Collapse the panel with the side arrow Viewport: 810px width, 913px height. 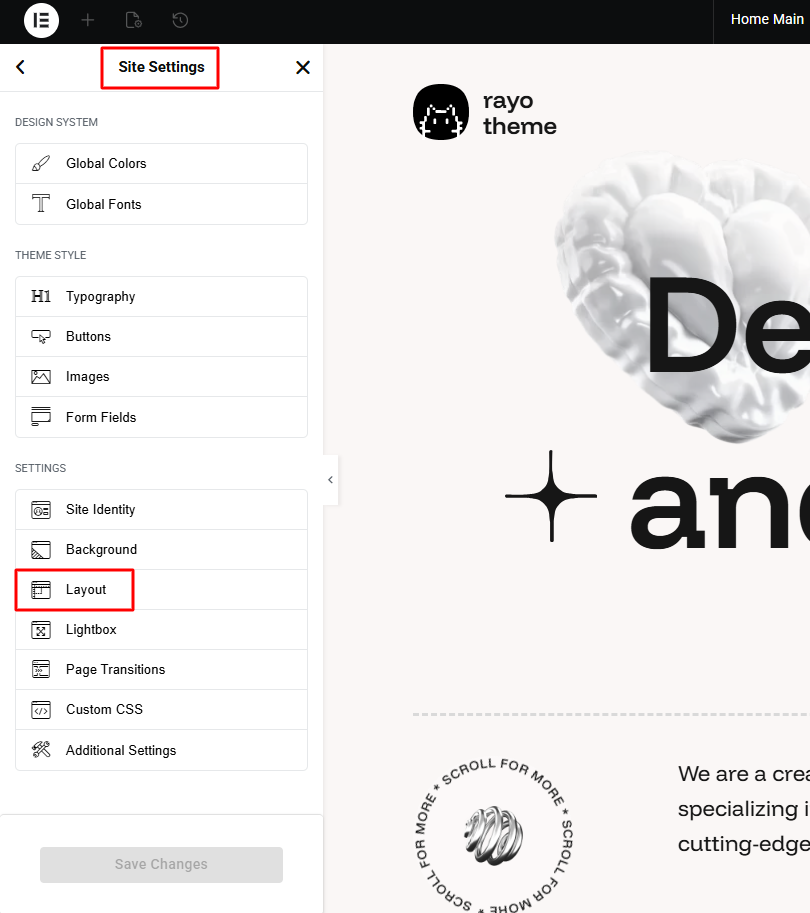point(330,480)
